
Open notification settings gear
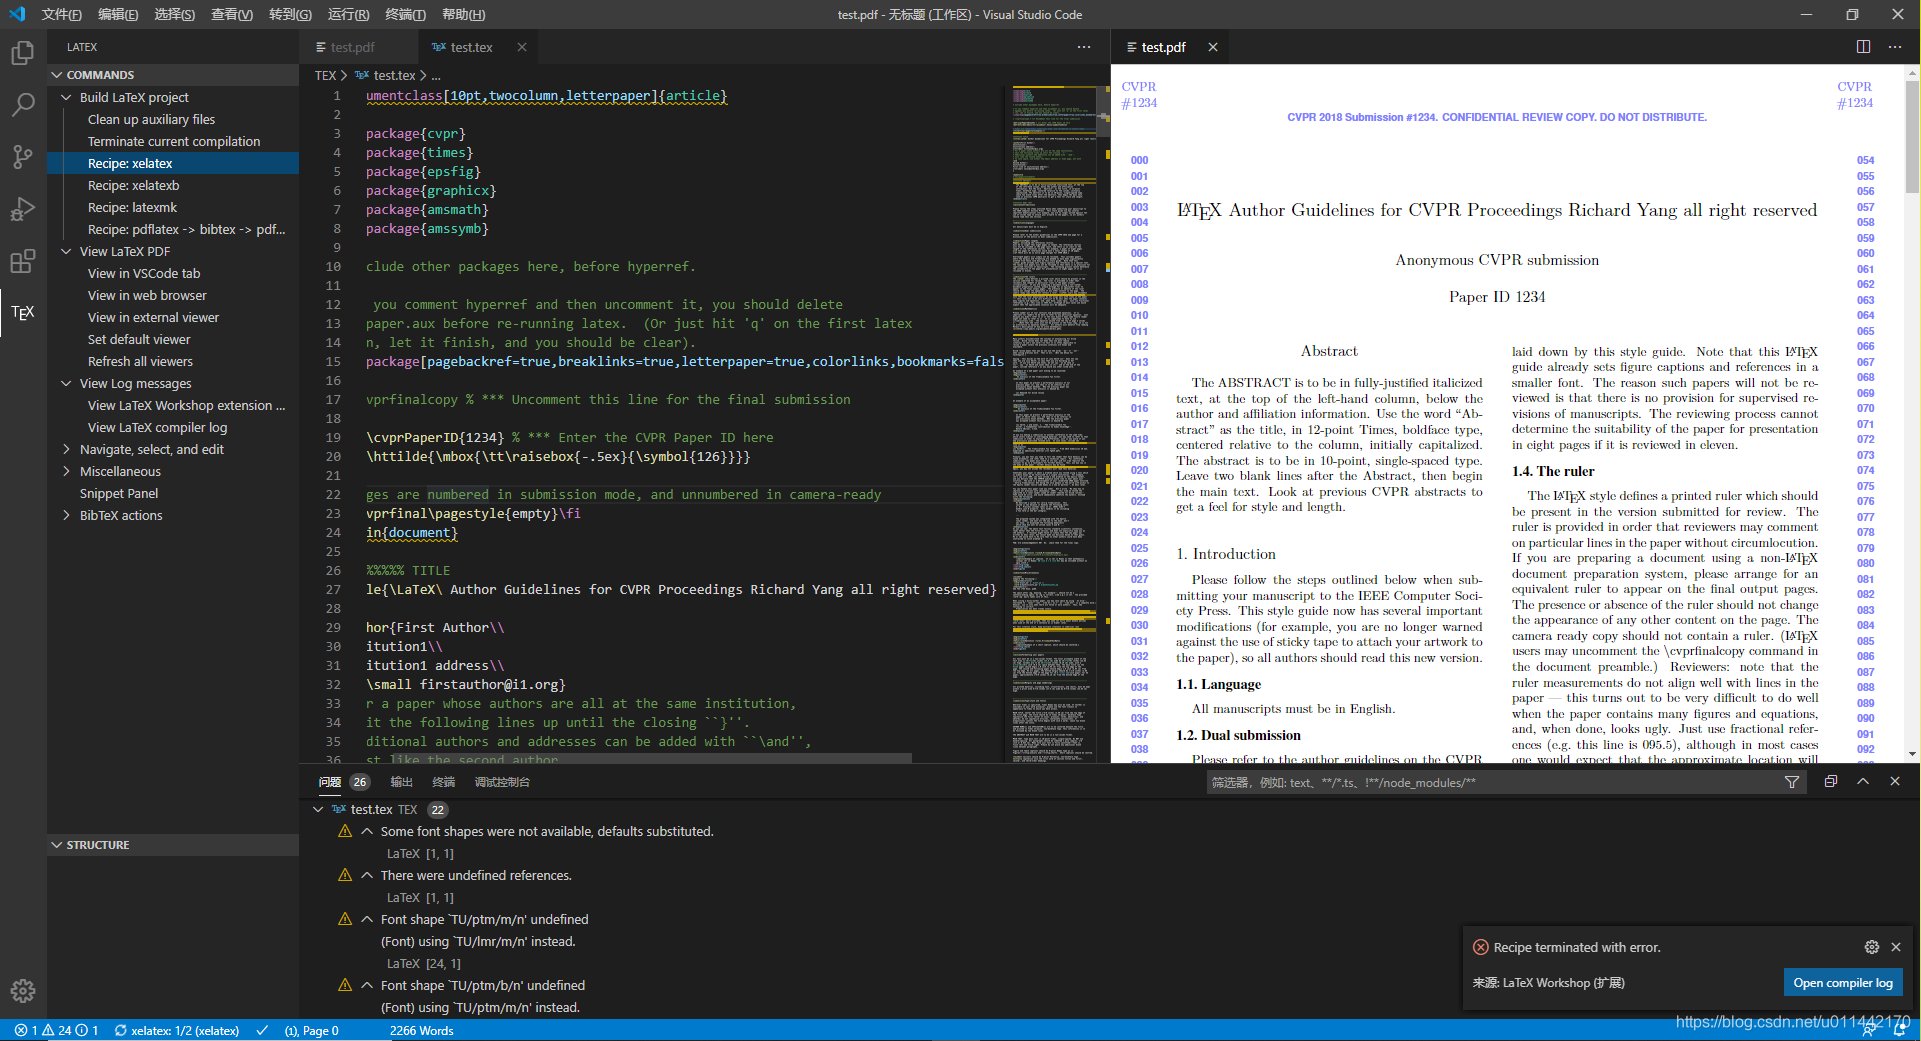pyautogui.click(x=1872, y=947)
